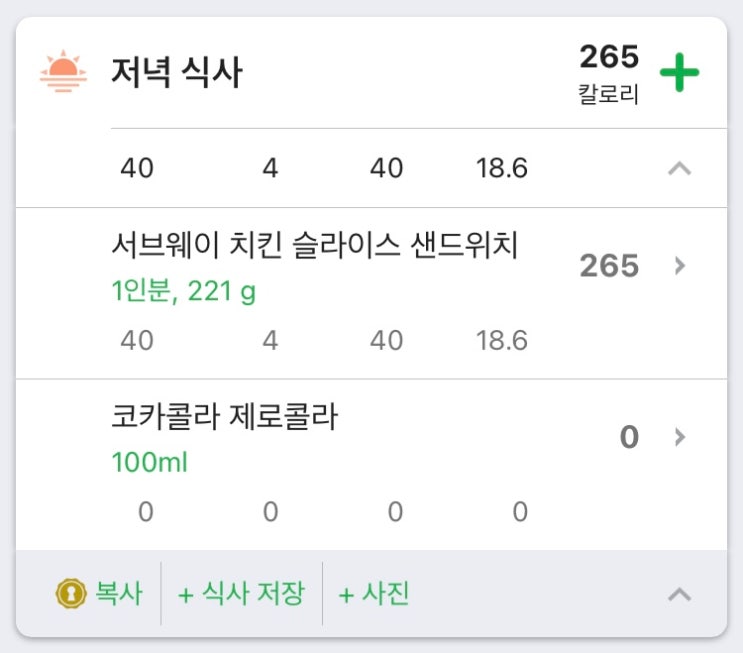
Task: Tap the 1인분, 221 g serving size text
Action: tap(185, 293)
